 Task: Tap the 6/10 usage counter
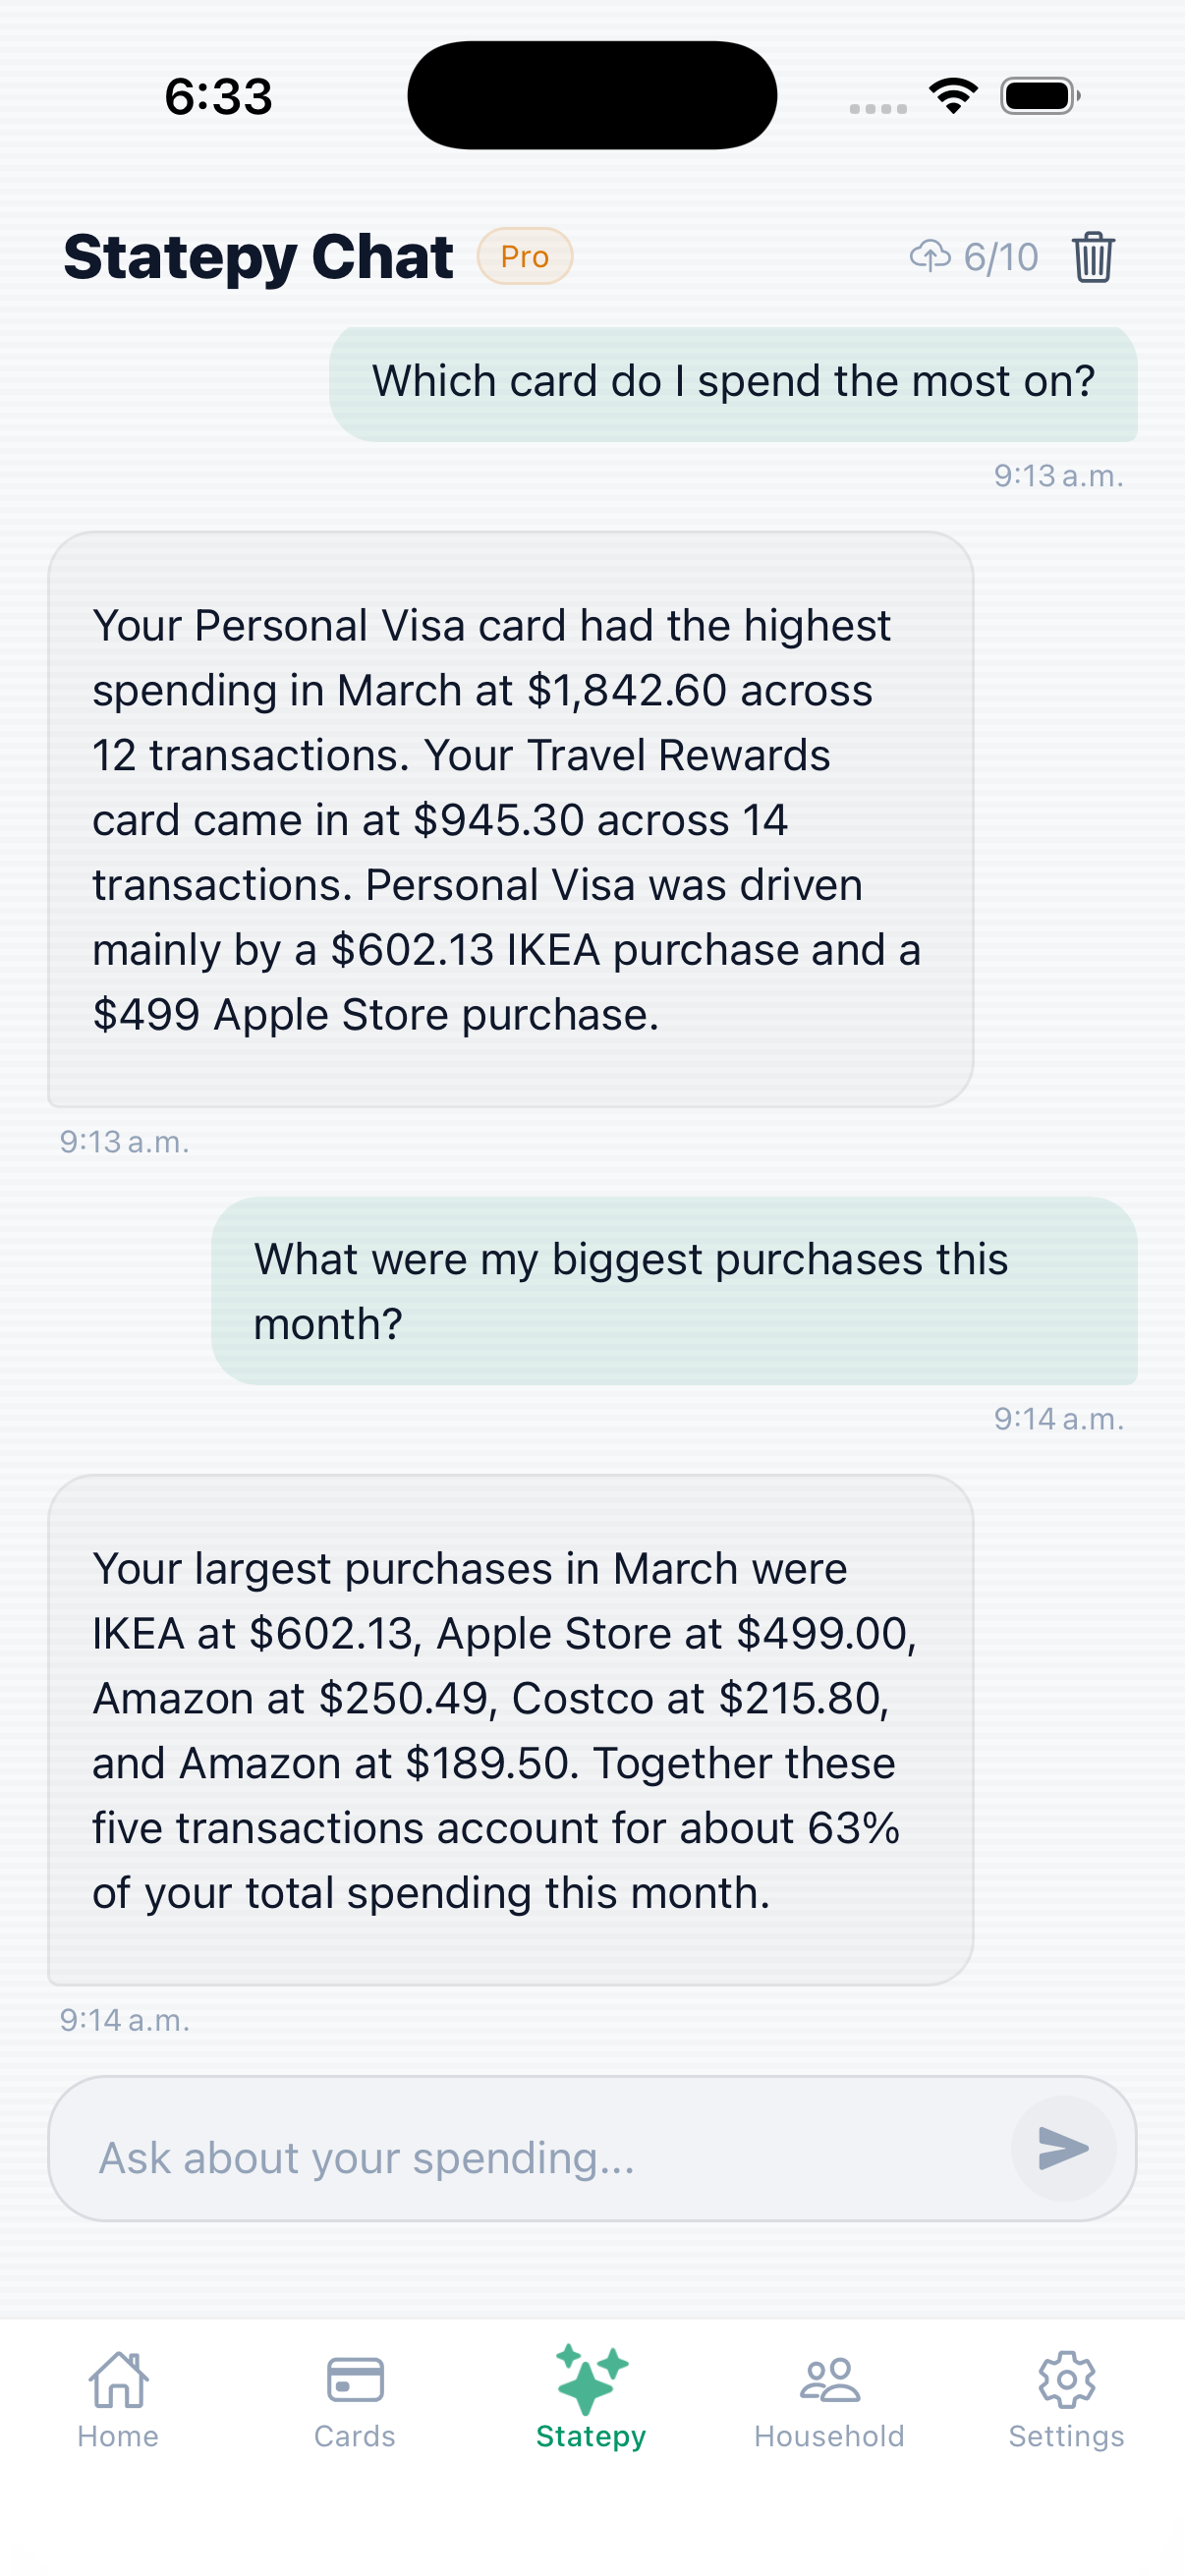1000,258
